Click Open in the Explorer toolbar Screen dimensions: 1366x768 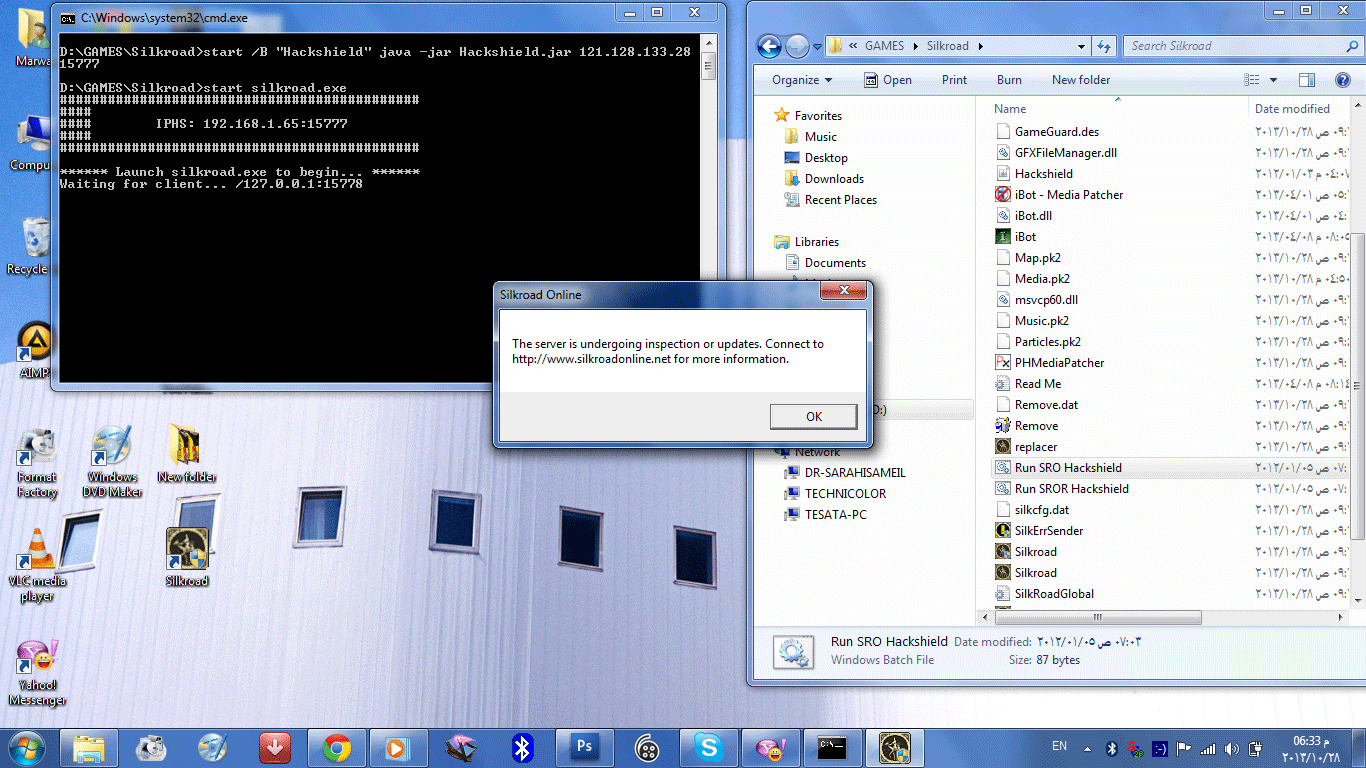(887, 80)
